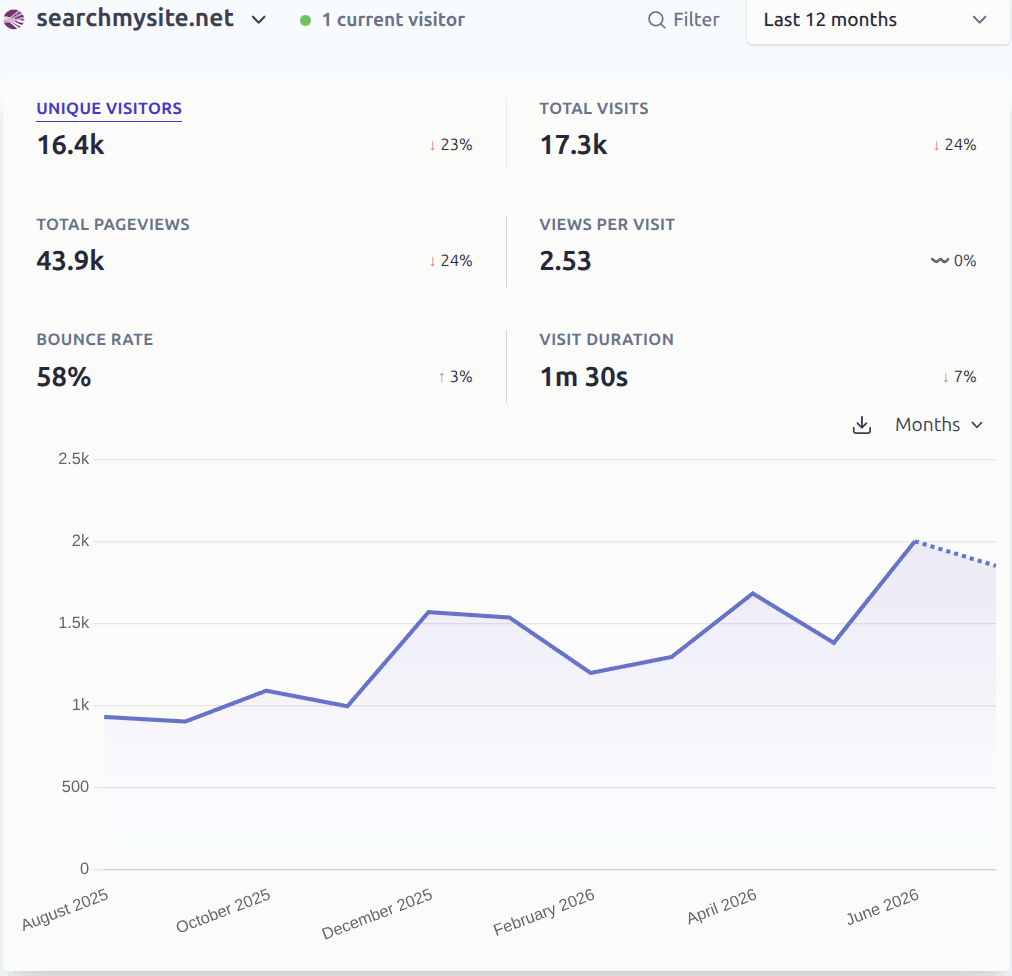Open the Months interval dropdown
The height and width of the screenshot is (976, 1012).
[938, 425]
